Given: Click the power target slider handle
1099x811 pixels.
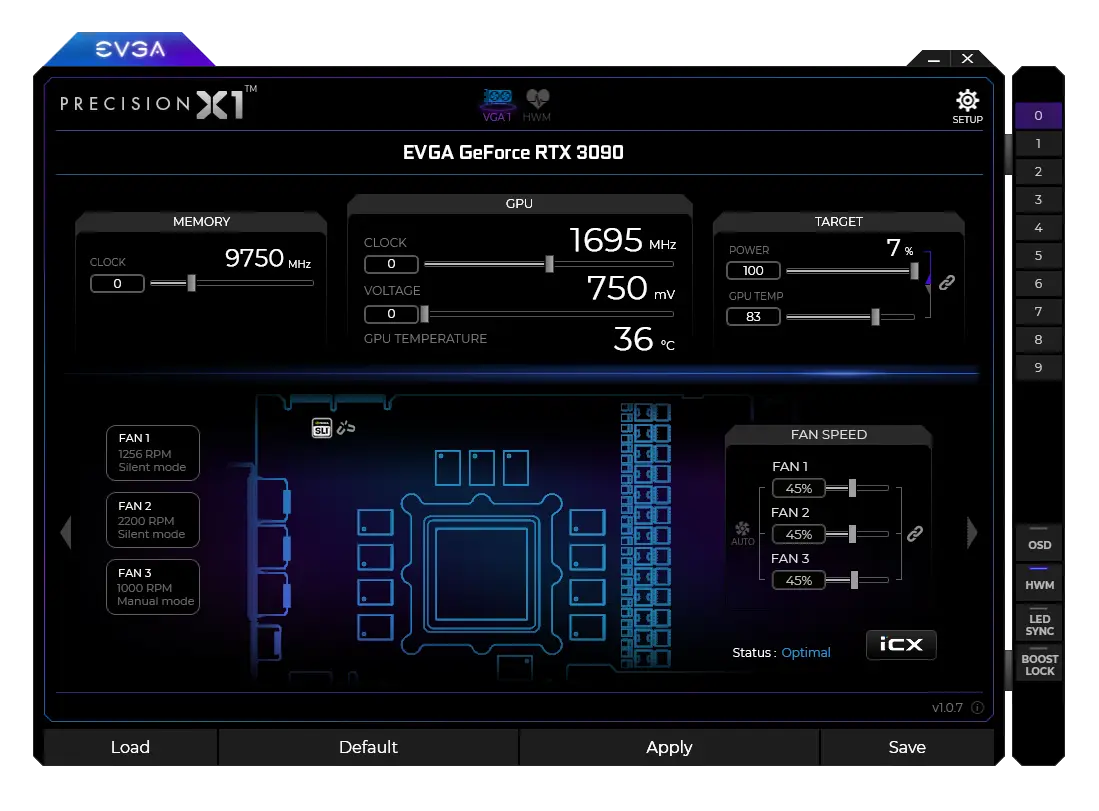Looking at the screenshot, I should [x=914, y=271].
